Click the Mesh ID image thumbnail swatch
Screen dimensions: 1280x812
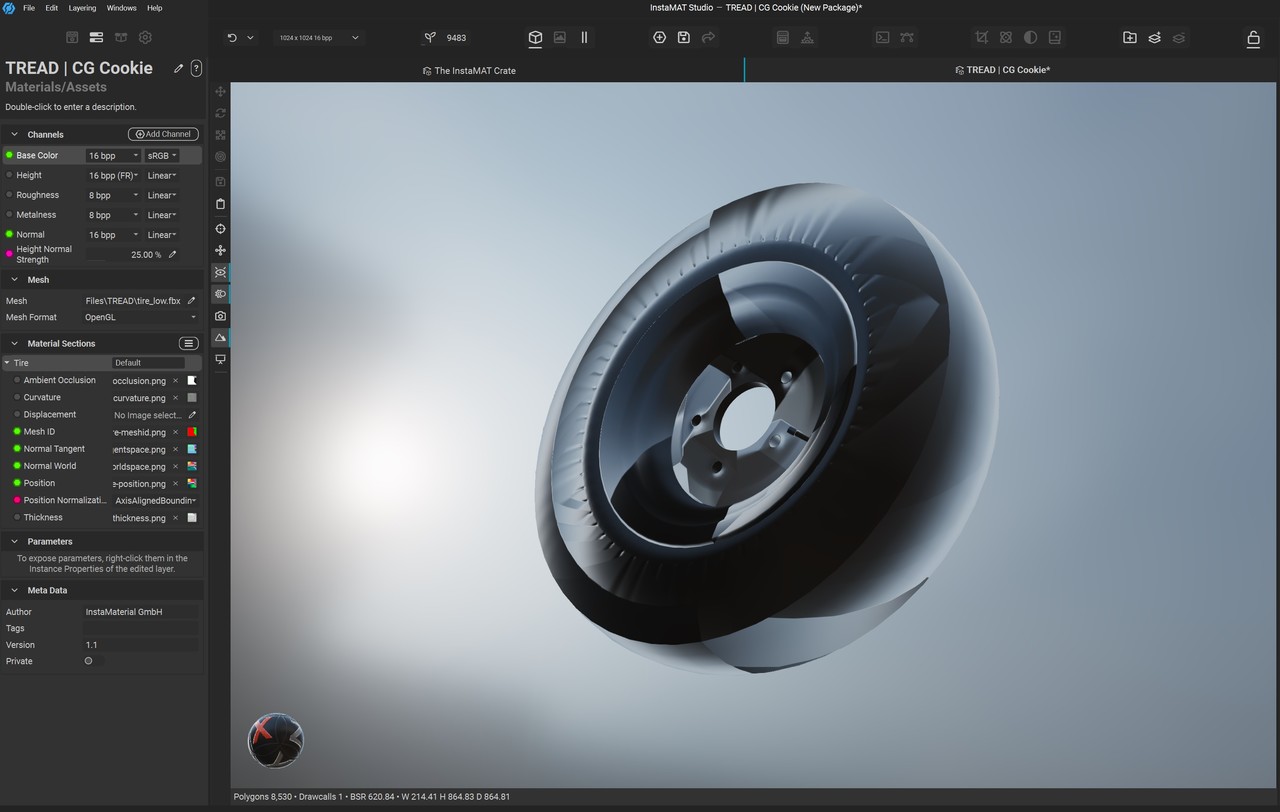pos(192,432)
